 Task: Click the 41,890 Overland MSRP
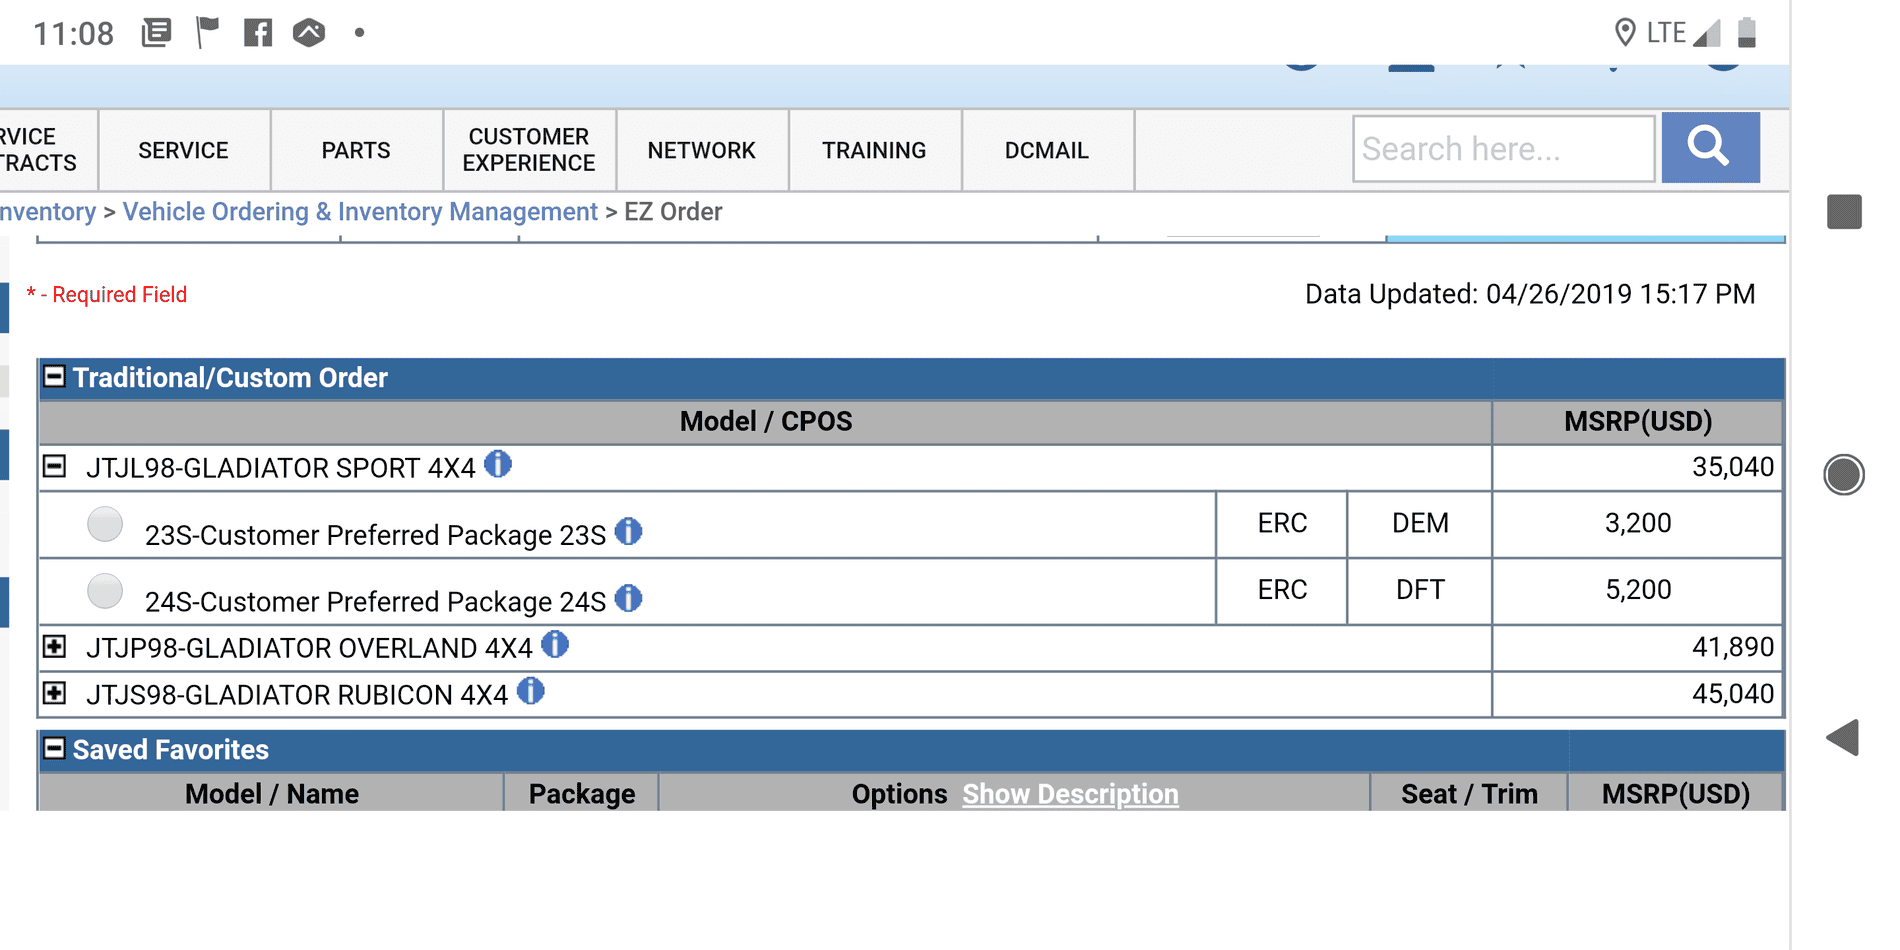pyautogui.click(x=1732, y=647)
